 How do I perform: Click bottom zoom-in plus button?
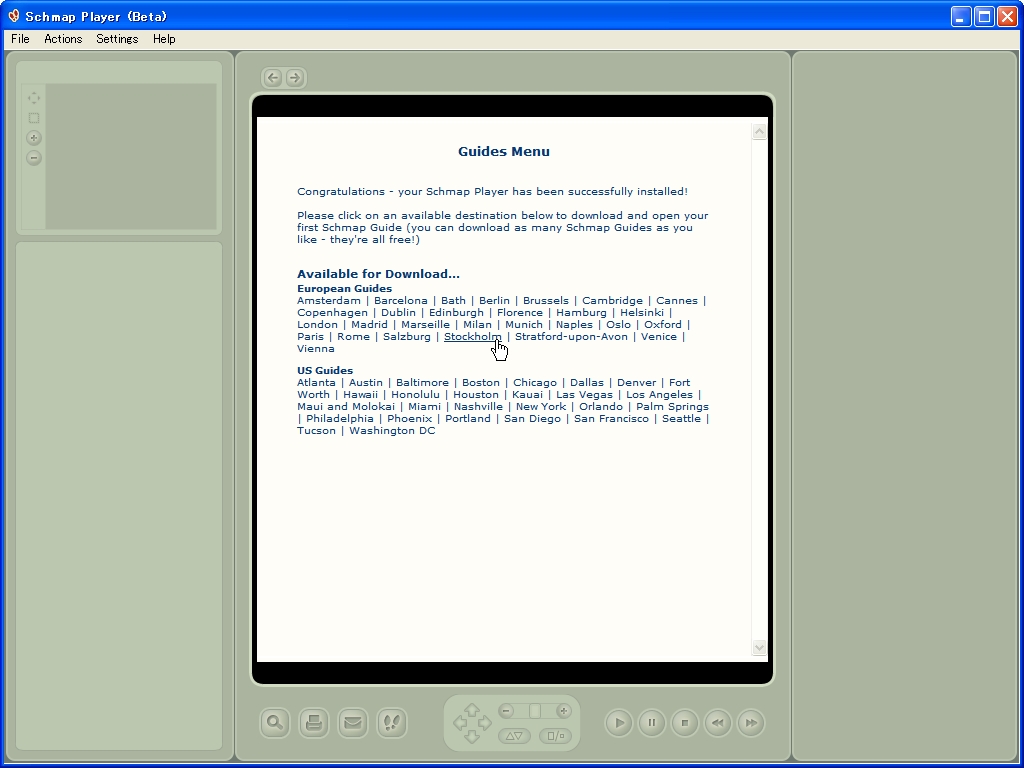564,711
